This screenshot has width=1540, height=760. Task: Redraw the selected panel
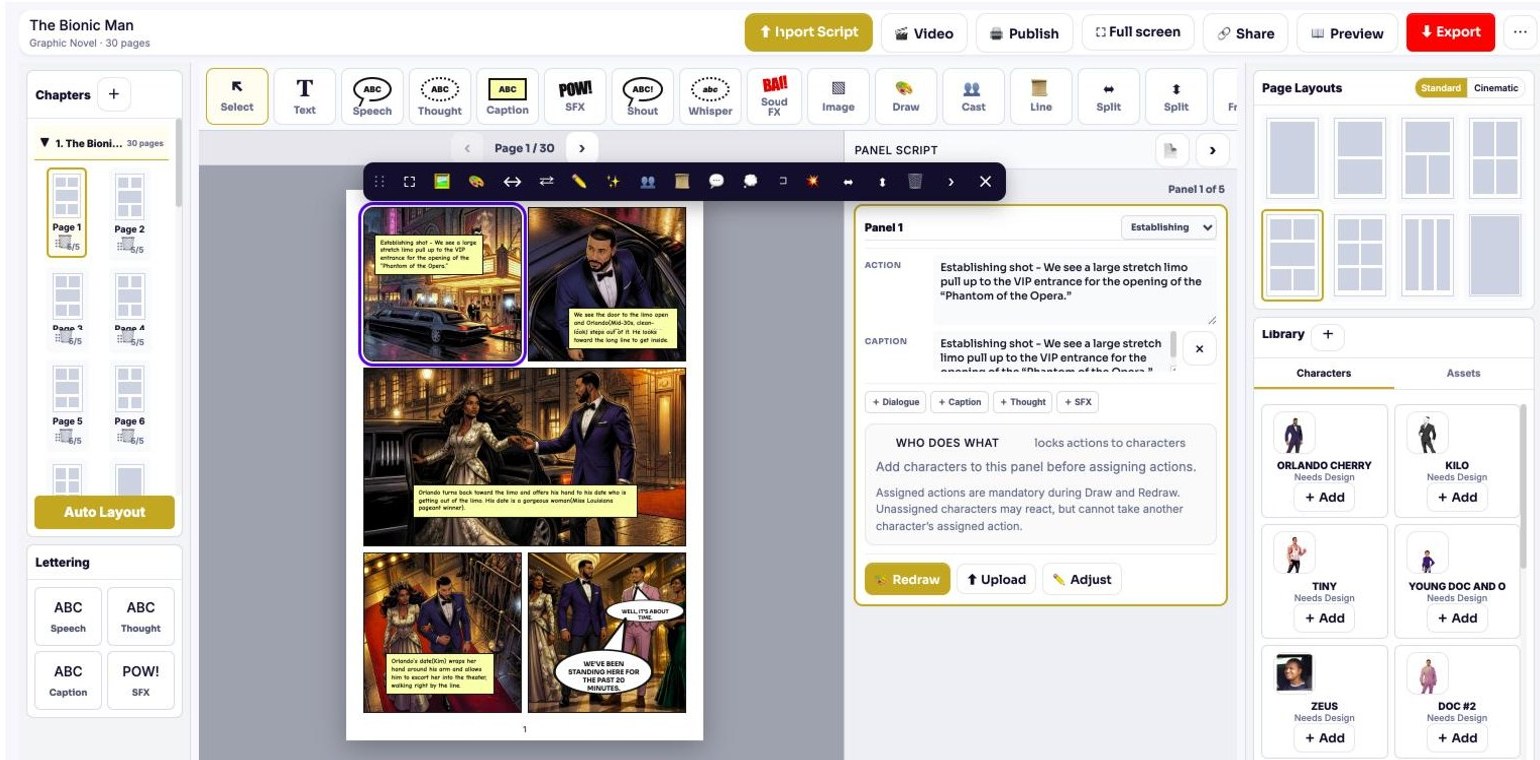point(908,579)
